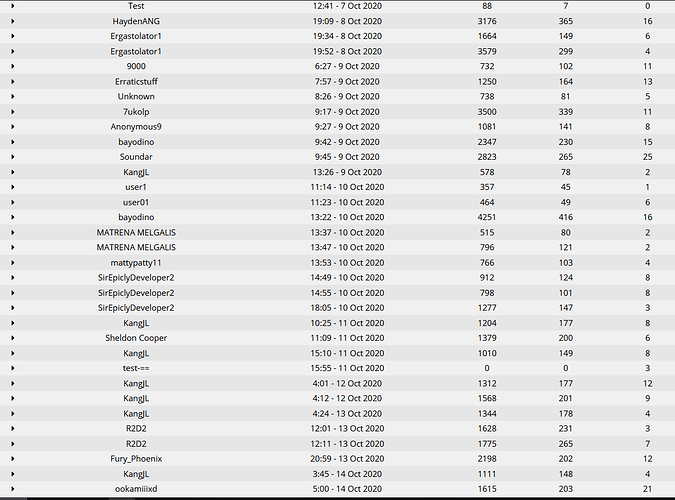Expand the Soundar row arrow
Screen dimensions: 675x500
[12, 157]
